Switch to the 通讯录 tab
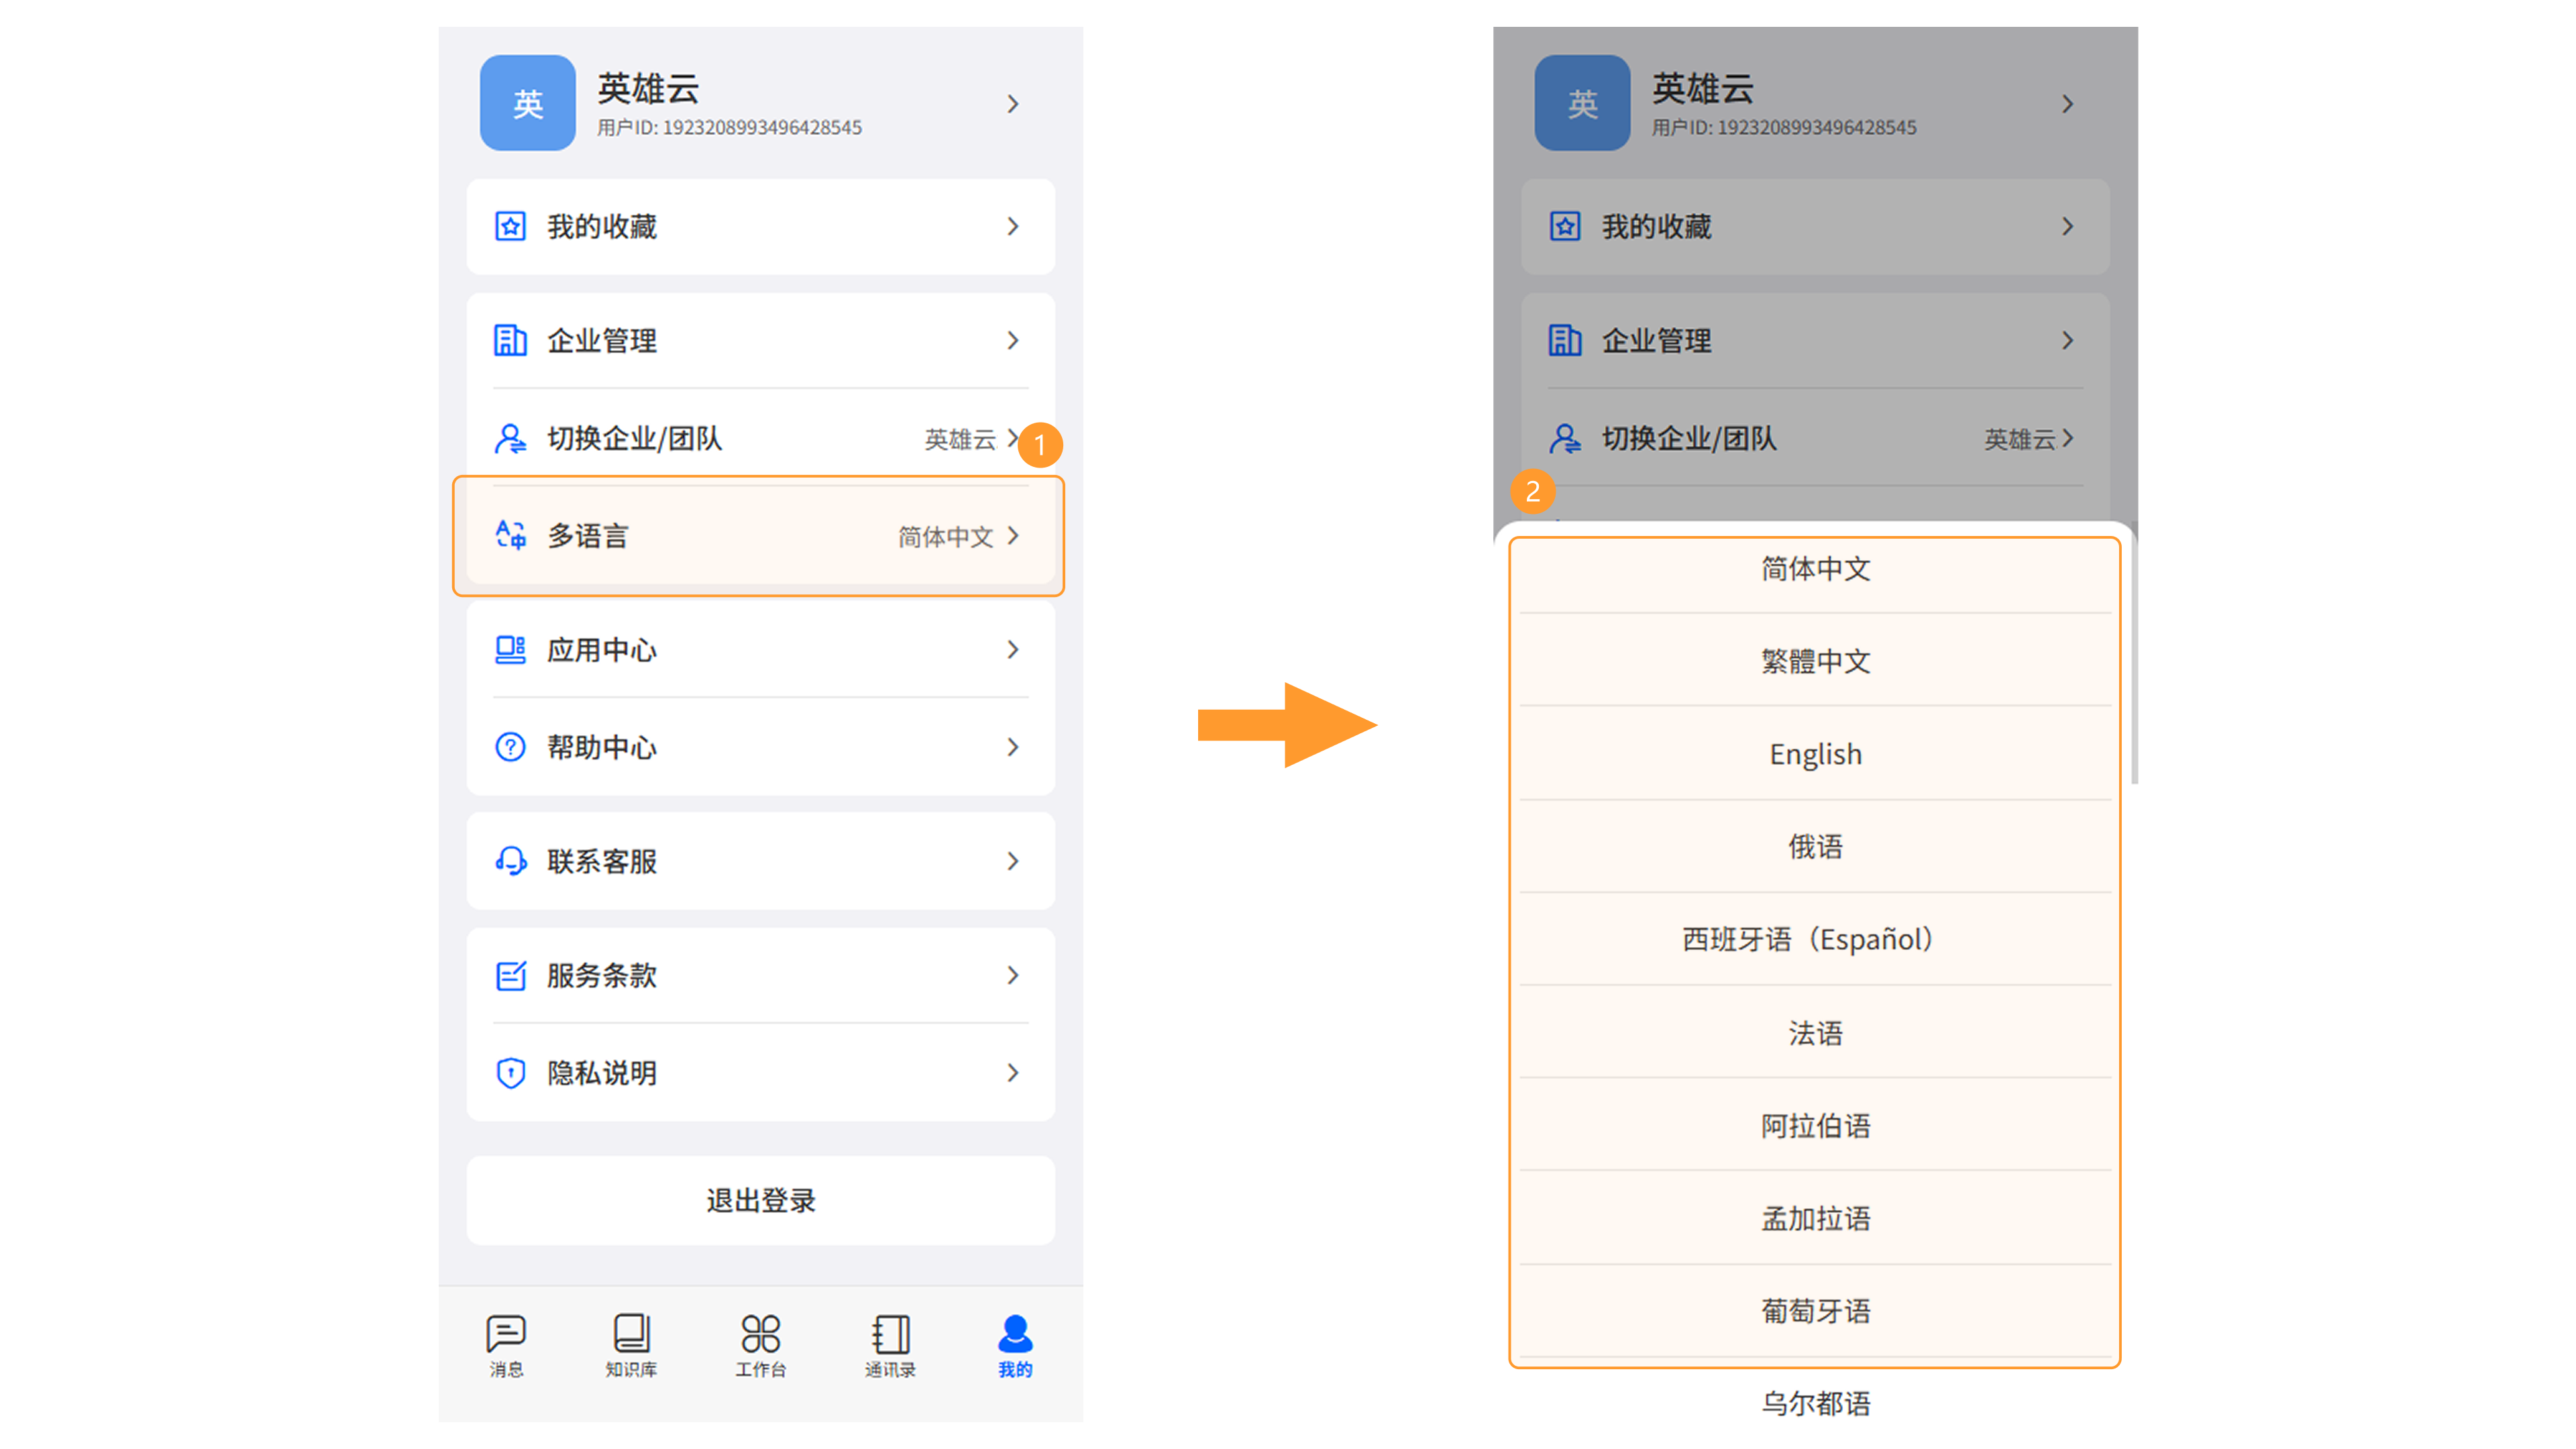The width and height of the screenshot is (2576, 1449). 890,1346
